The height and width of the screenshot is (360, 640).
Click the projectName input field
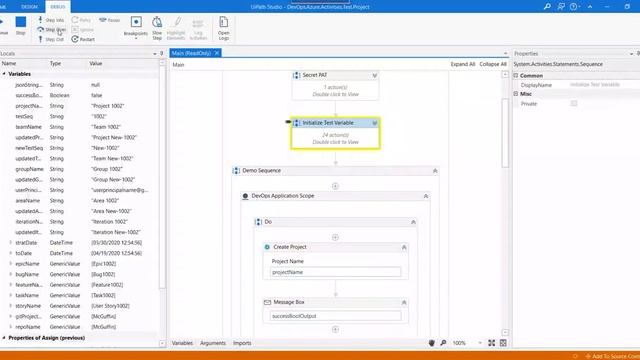335,272
